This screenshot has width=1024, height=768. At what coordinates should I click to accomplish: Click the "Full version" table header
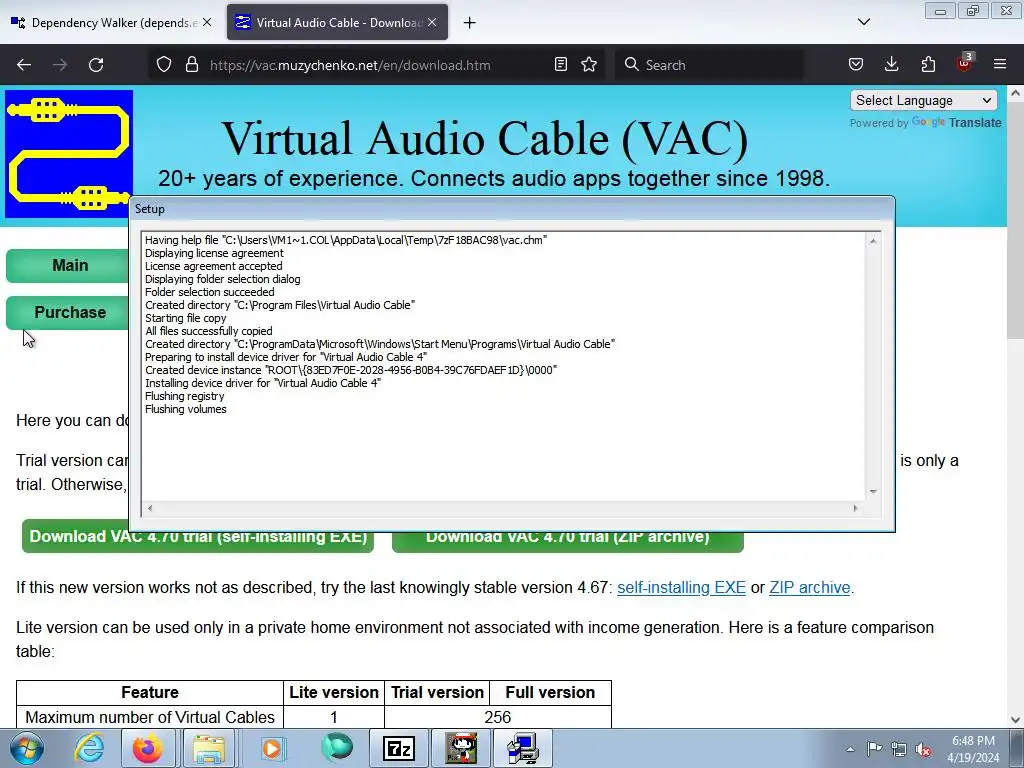pyautogui.click(x=550, y=692)
